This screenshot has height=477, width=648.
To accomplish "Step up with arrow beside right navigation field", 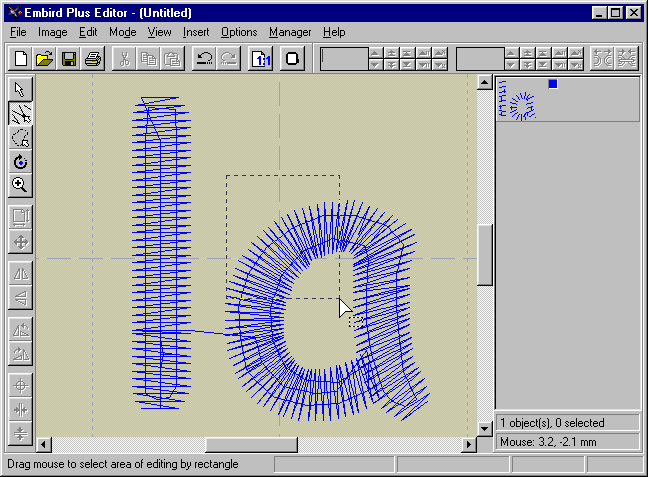I will pos(511,53).
